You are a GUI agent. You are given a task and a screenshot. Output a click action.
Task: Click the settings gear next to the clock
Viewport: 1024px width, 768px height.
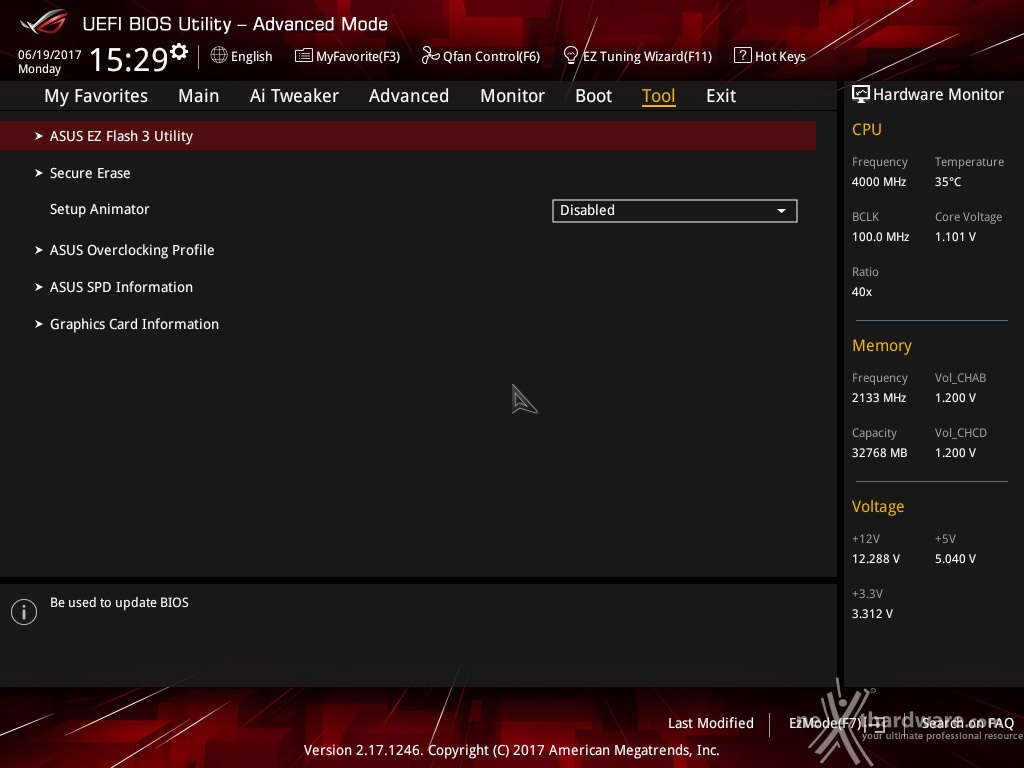click(178, 52)
